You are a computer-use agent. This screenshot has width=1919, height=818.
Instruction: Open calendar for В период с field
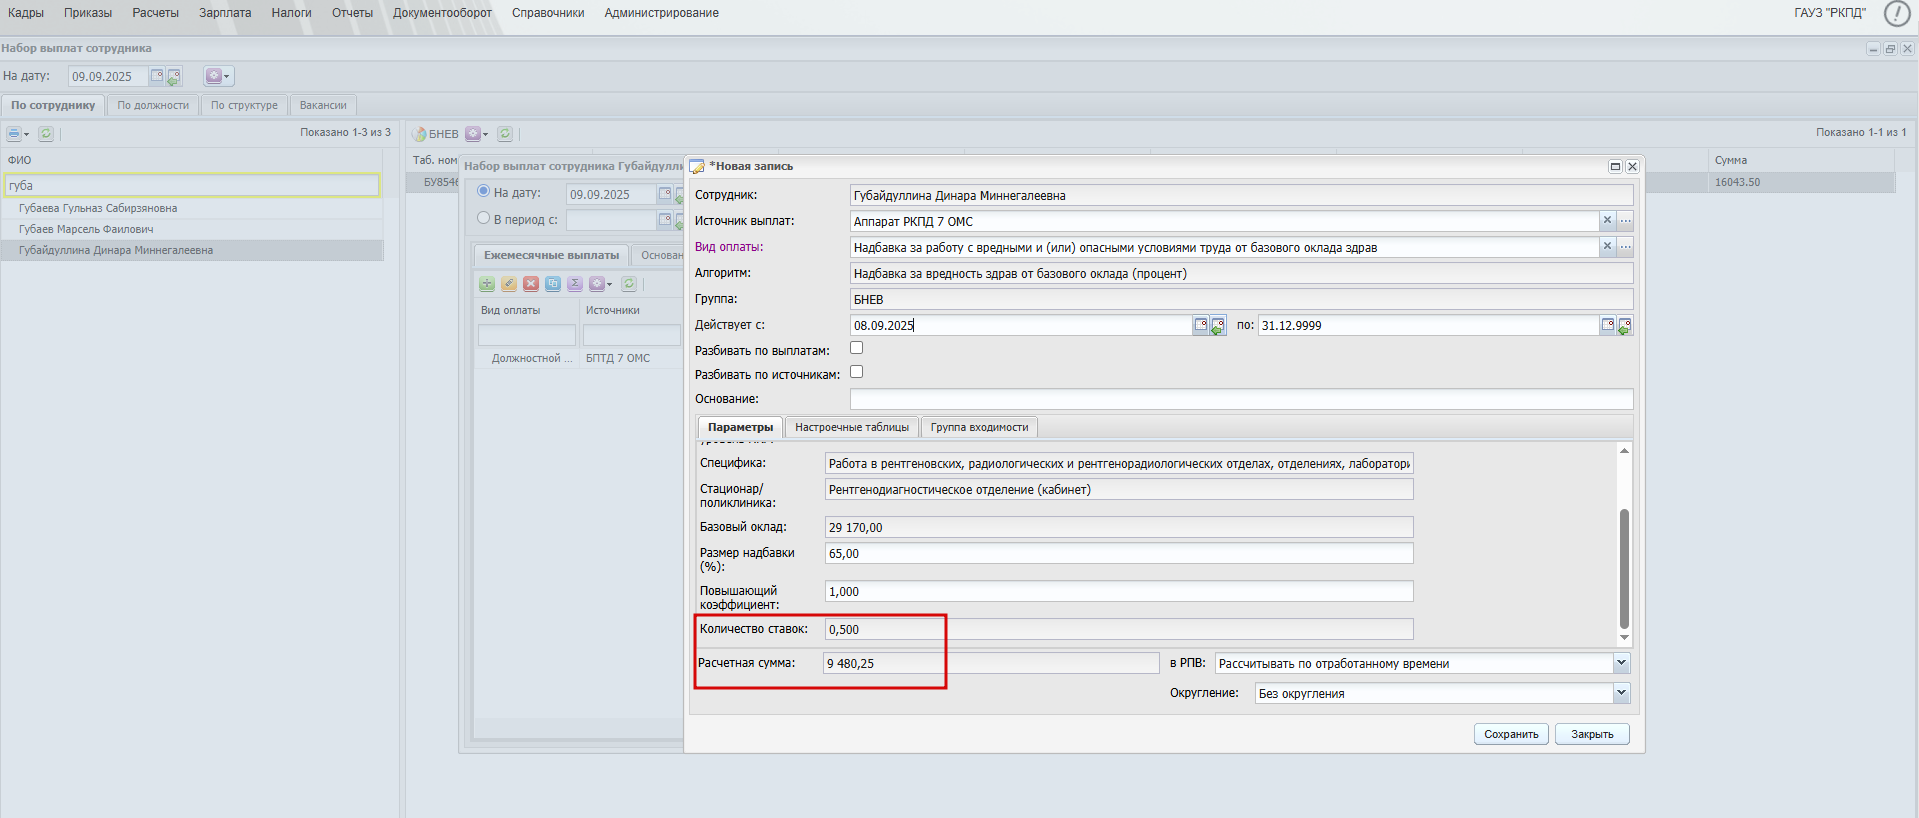[x=664, y=220]
